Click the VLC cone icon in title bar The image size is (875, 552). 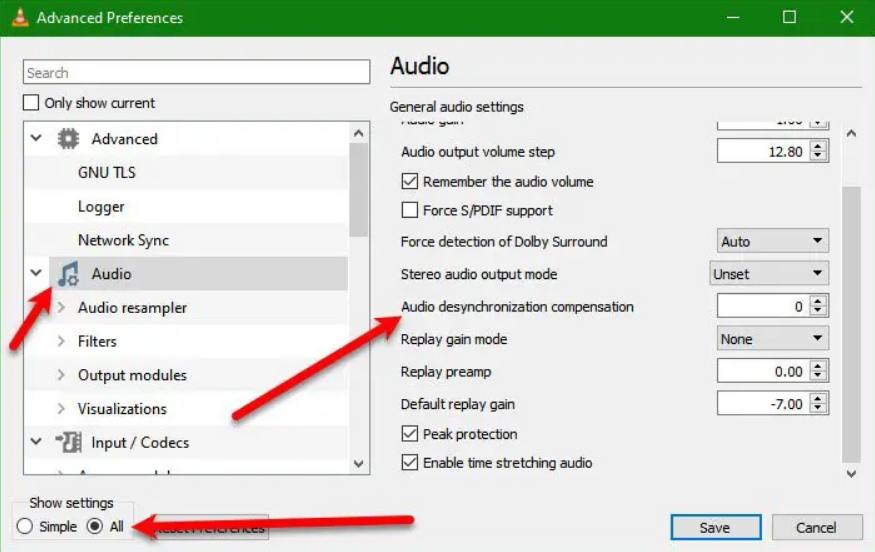(20, 17)
